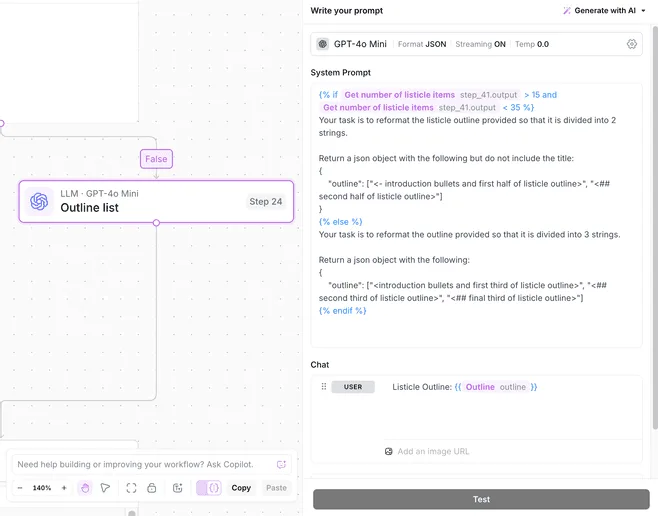Click the OpenAI logo on Outline list node
Image resolution: width=658 pixels, height=516 pixels.
tap(39, 202)
